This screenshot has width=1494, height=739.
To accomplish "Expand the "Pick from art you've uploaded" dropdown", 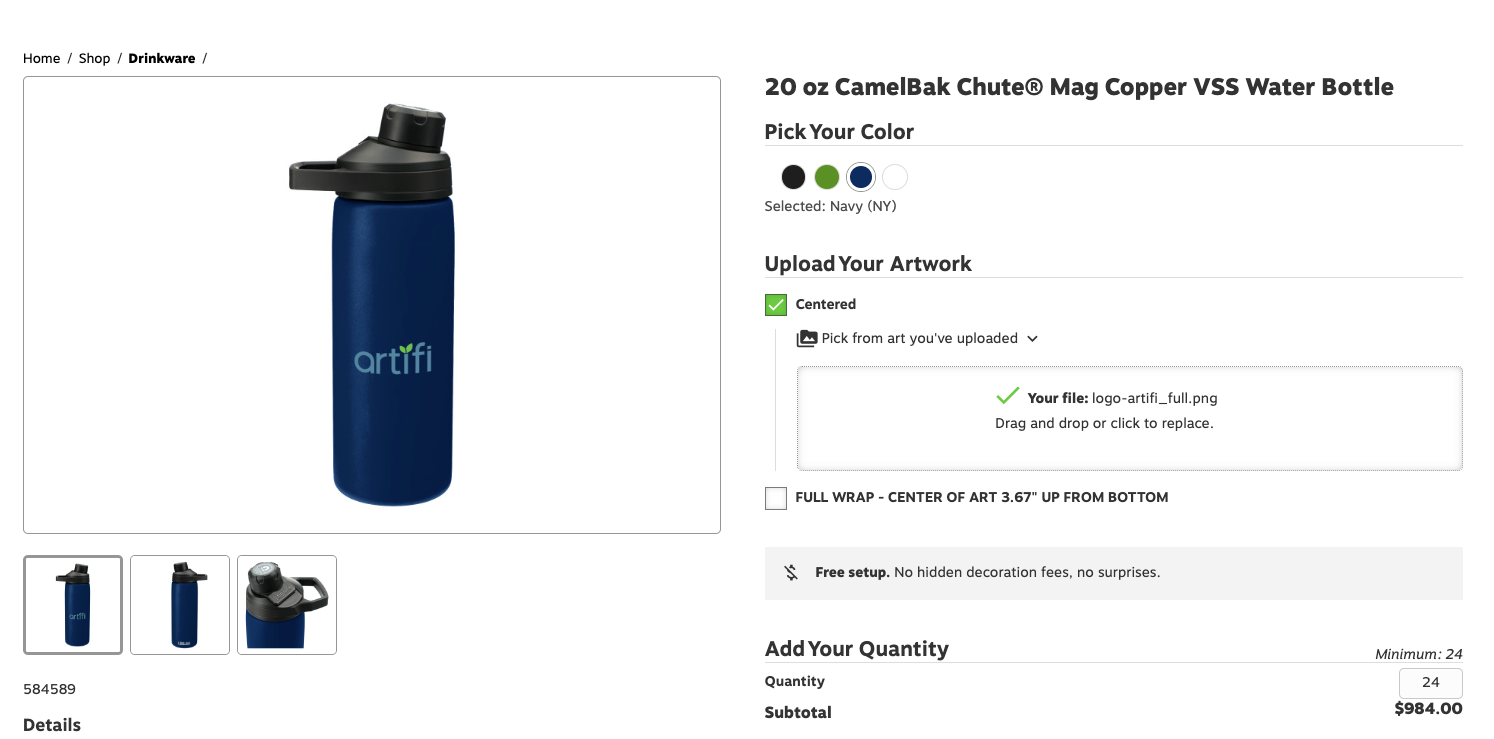I will (1033, 338).
